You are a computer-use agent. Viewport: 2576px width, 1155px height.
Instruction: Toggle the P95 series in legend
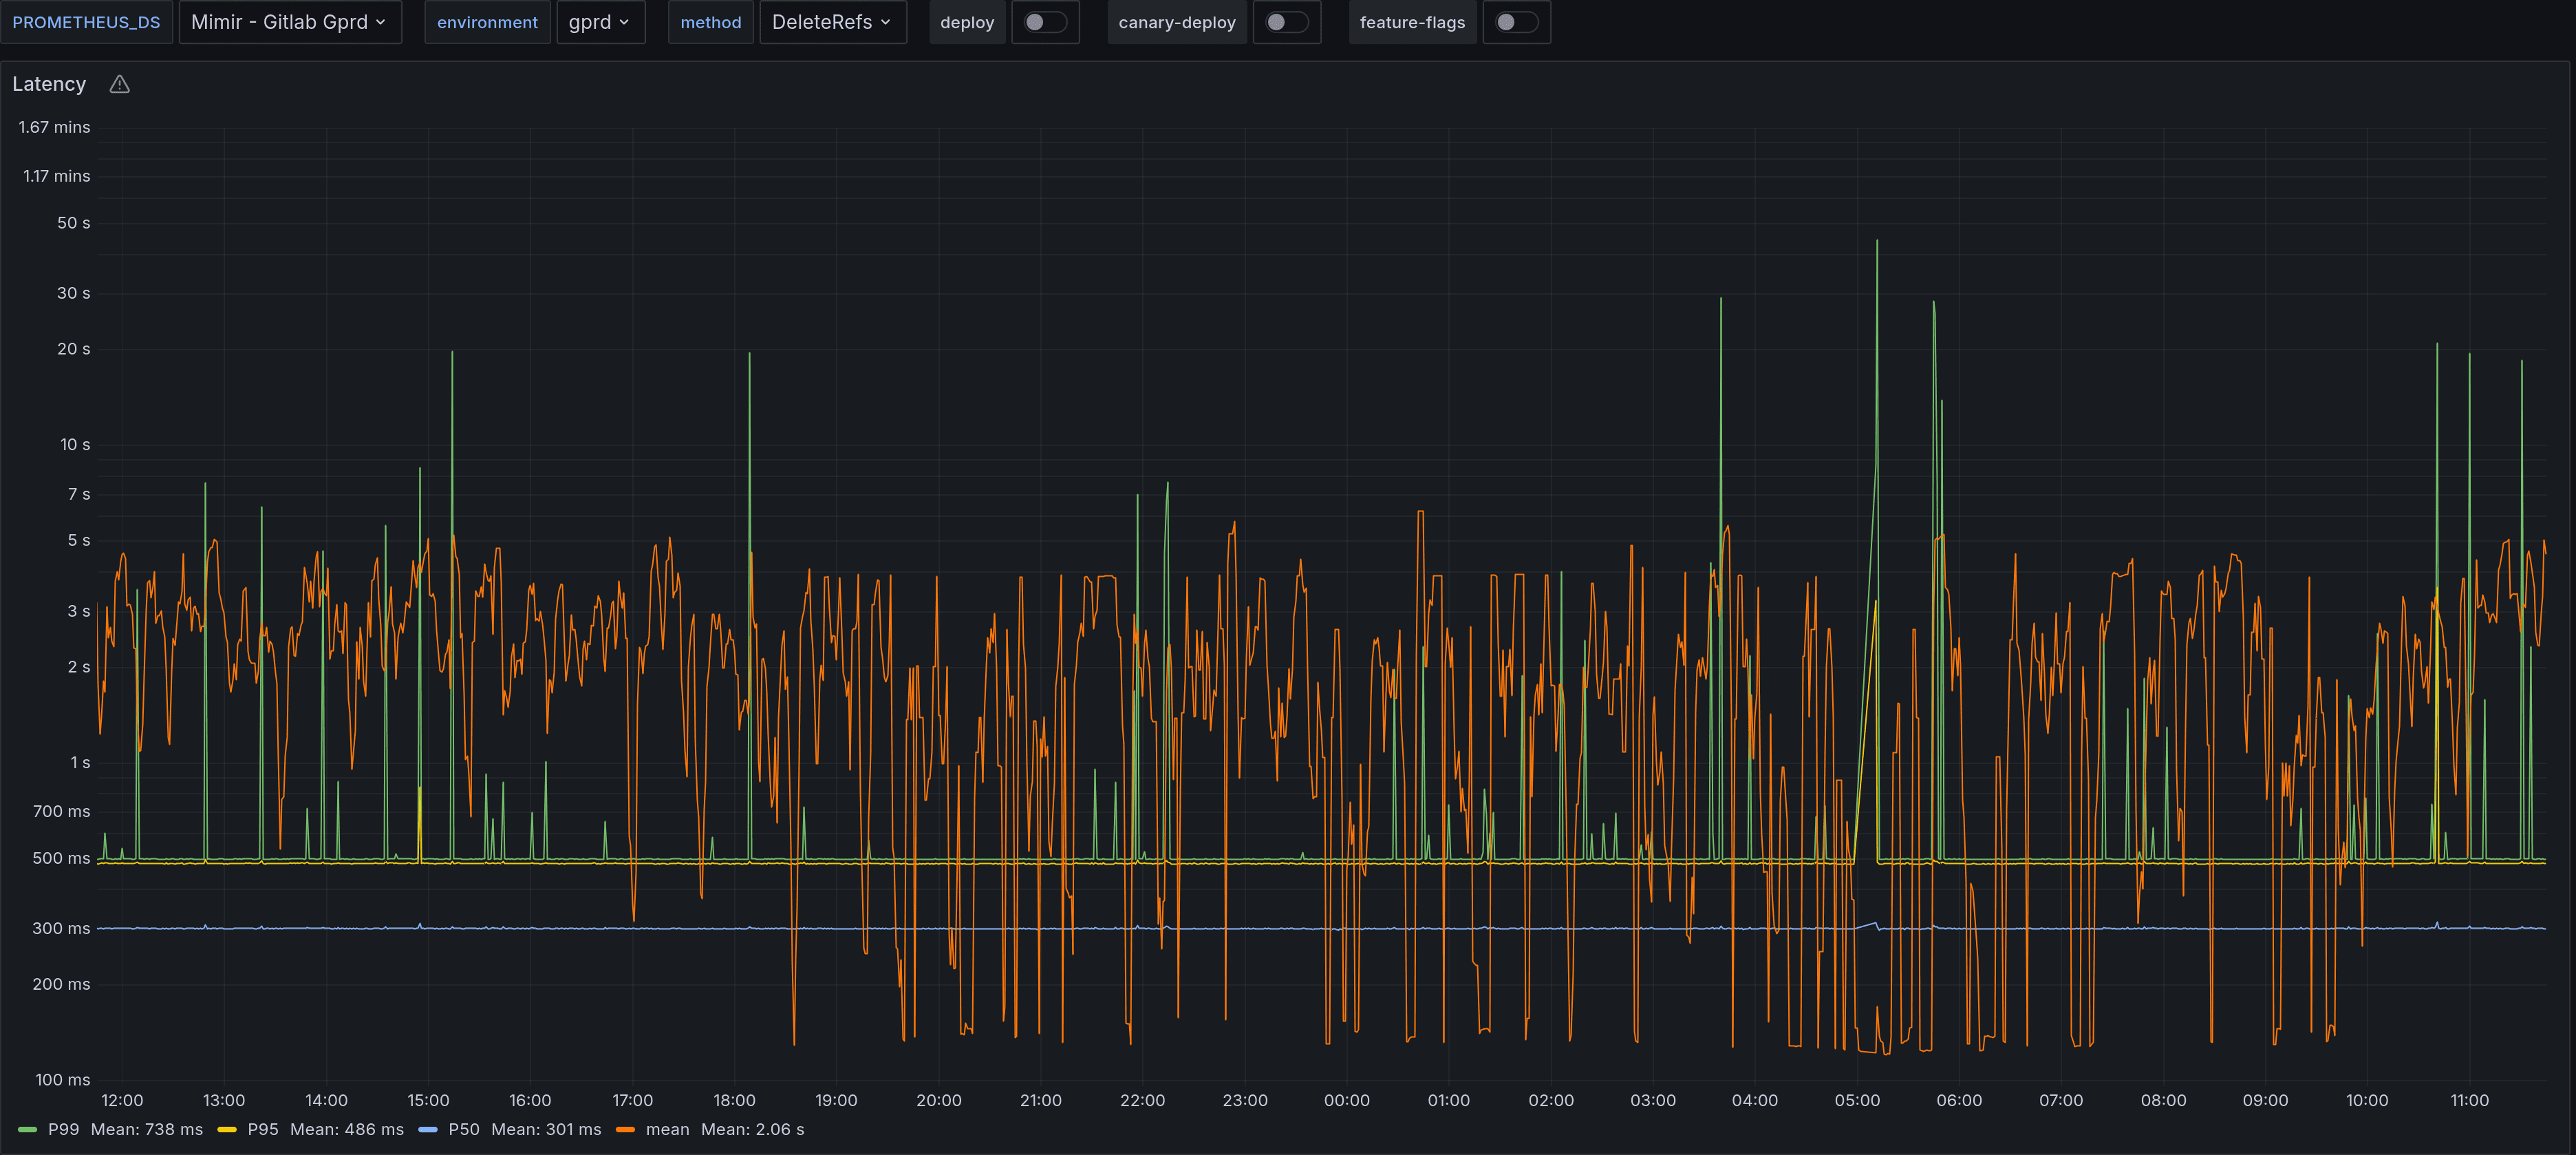(x=263, y=1129)
